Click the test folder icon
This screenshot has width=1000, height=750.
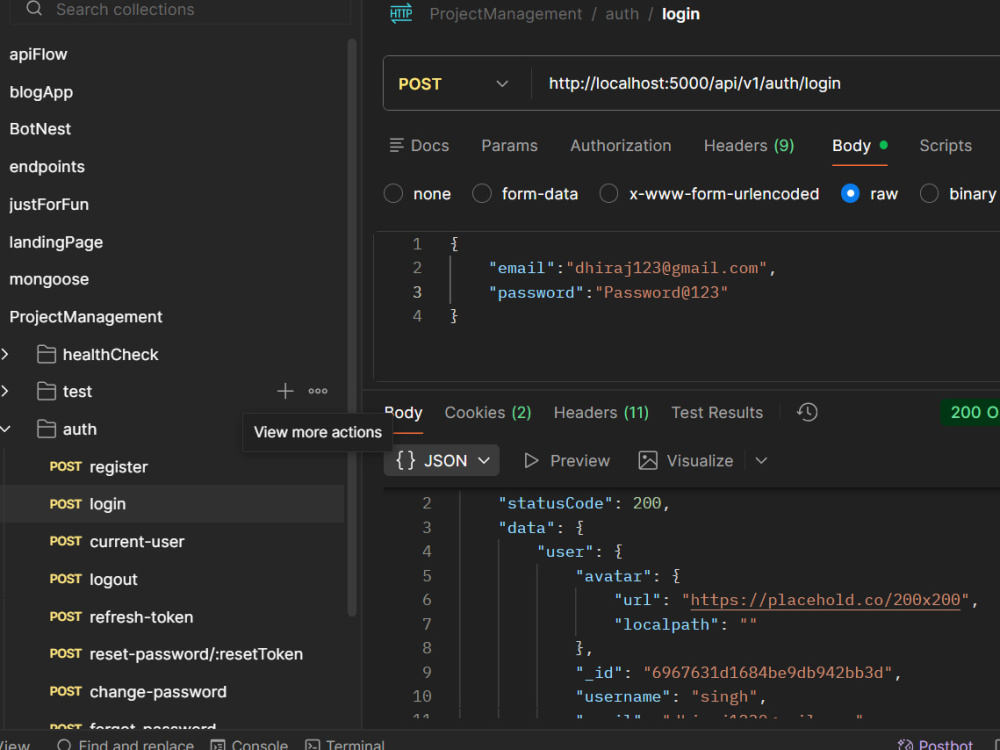click(46, 391)
